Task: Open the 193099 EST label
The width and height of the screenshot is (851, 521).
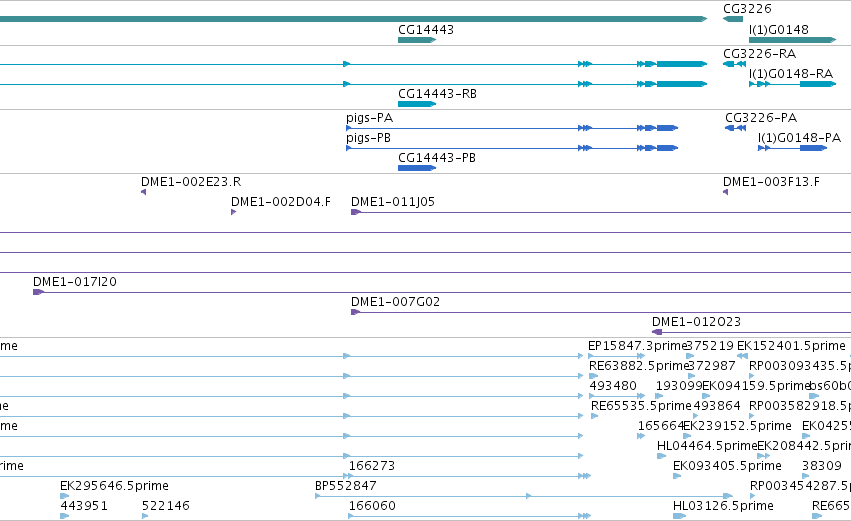Action: [x=679, y=386]
